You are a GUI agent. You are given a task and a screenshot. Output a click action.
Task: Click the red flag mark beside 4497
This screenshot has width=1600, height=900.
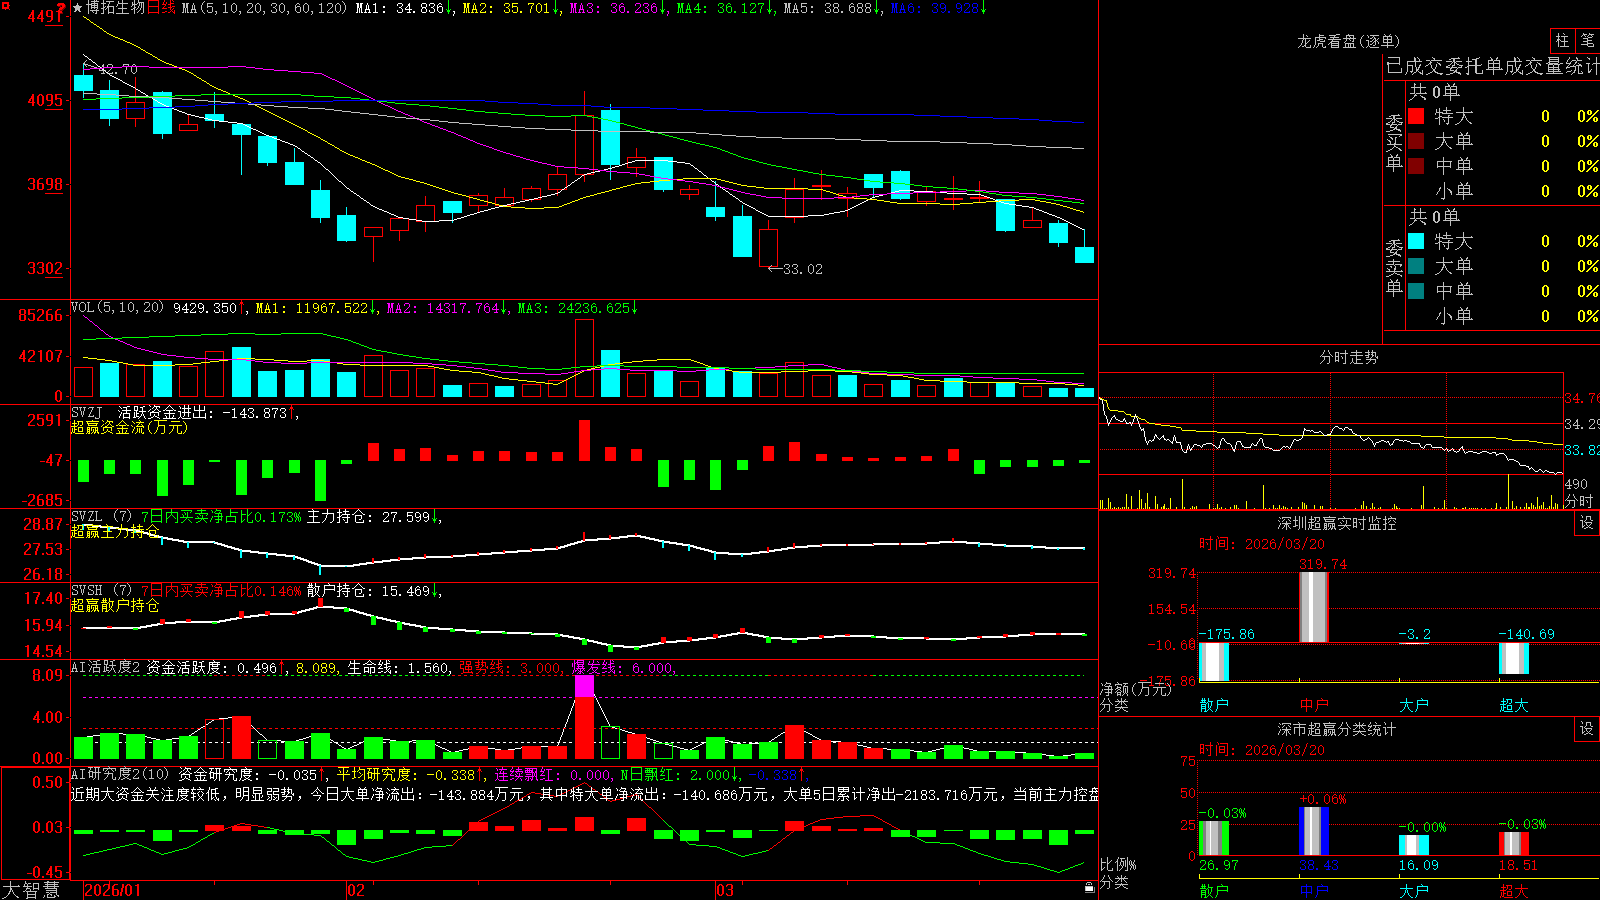62,8
